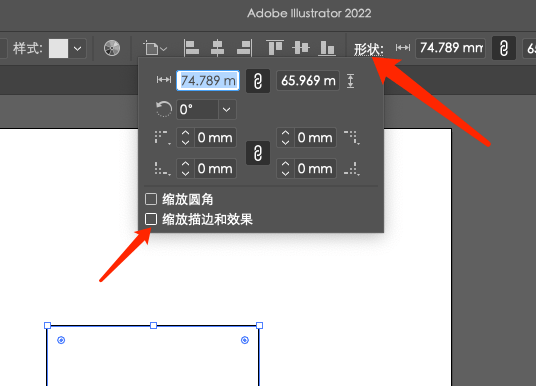Open the Recolor Artwork color wheel

pyautogui.click(x=112, y=48)
